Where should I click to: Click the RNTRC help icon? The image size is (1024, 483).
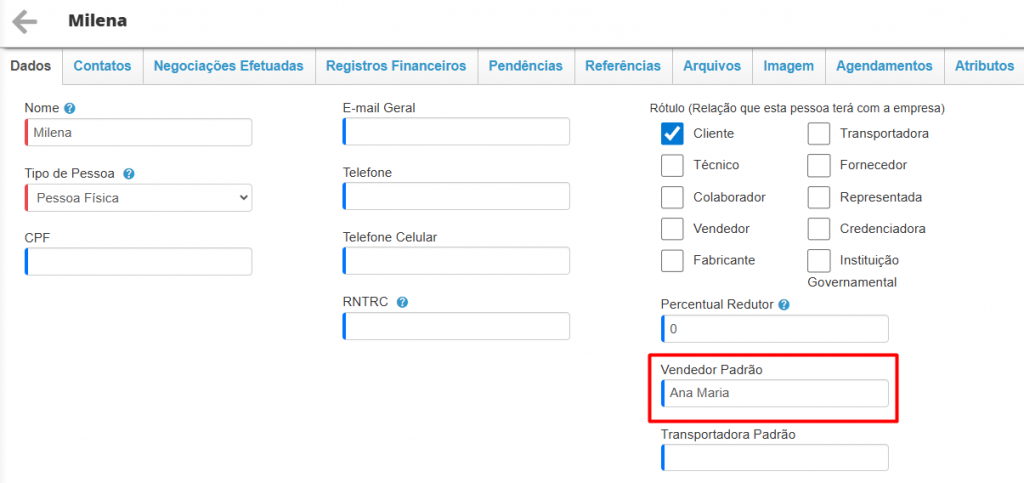pos(402,302)
